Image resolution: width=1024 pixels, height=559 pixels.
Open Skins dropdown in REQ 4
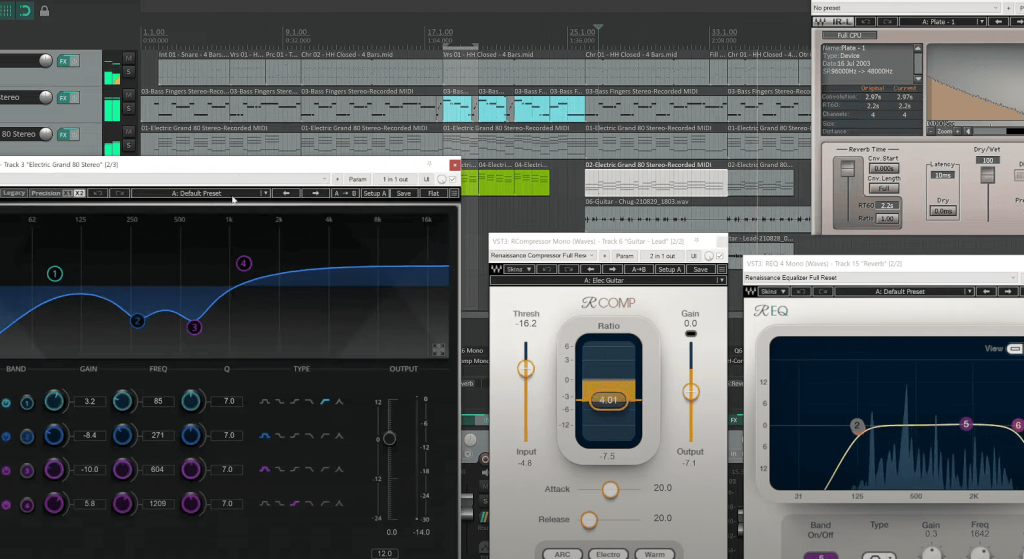pyautogui.click(x=773, y=291)
